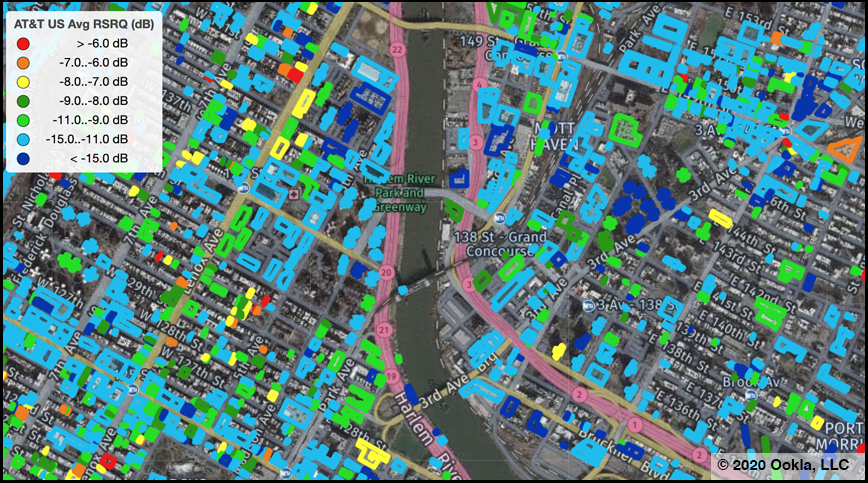
Task: Click the '© 2020 Ookla, LLC' attribution
Action: point(783,464)
